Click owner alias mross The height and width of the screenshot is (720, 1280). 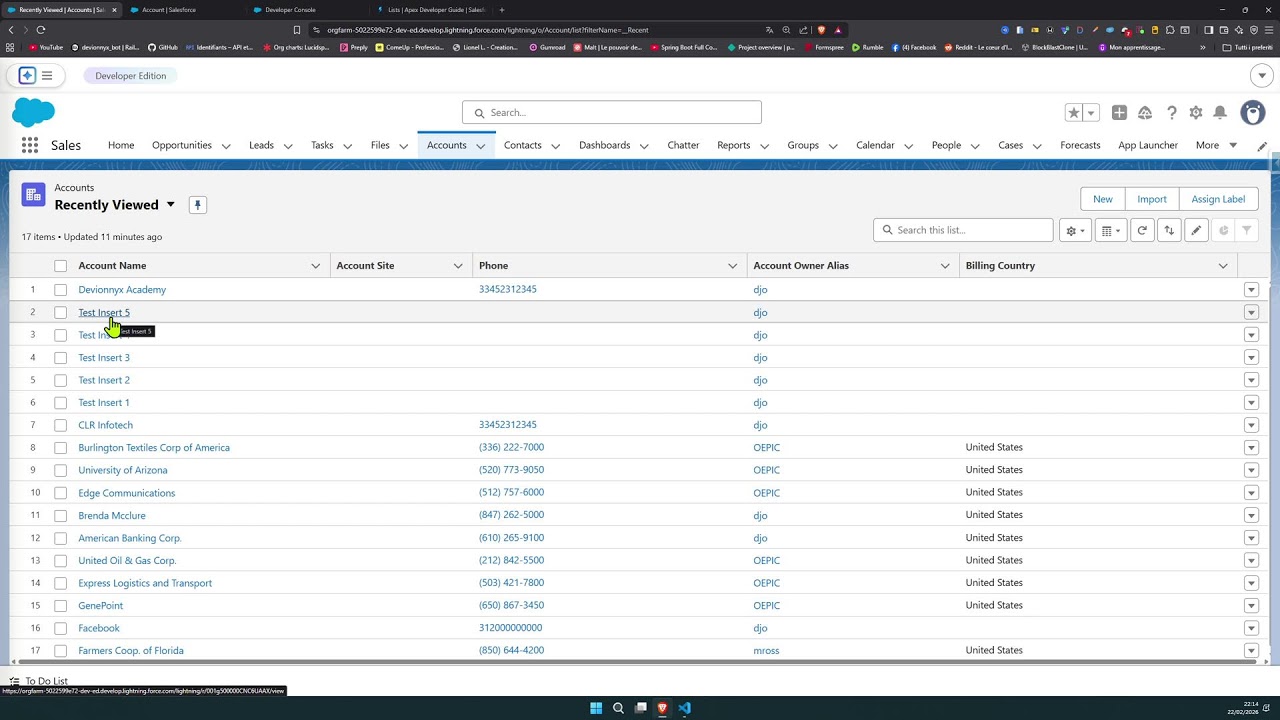click(x=766, y=651)
